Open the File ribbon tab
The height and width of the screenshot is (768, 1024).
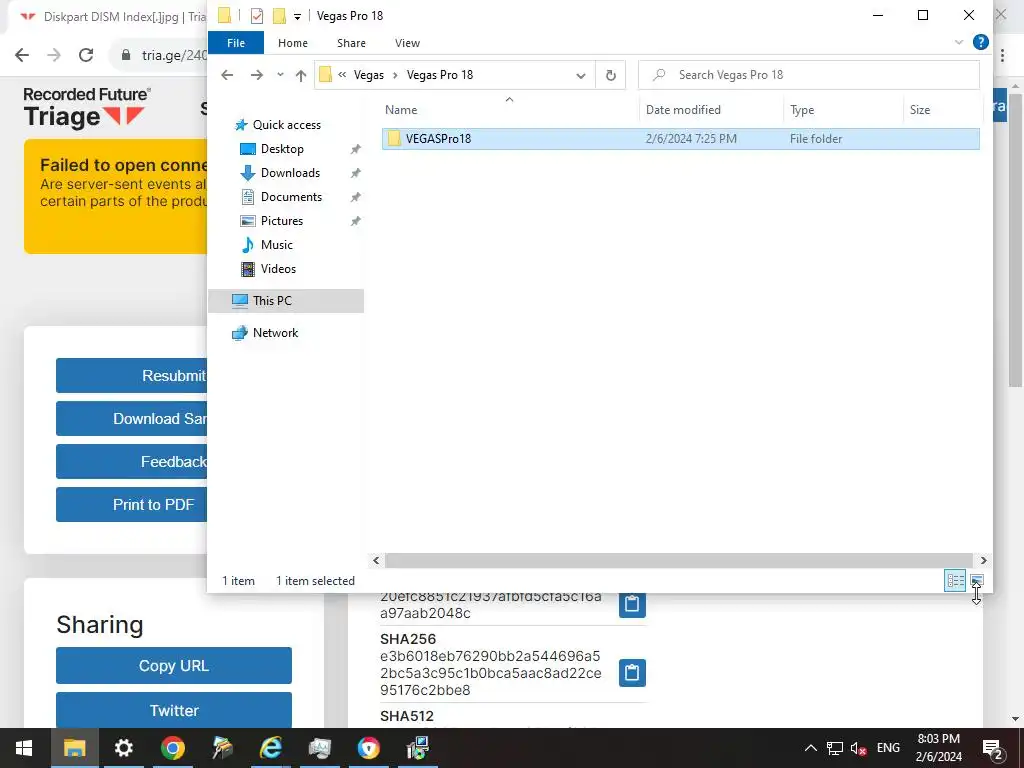236,43
